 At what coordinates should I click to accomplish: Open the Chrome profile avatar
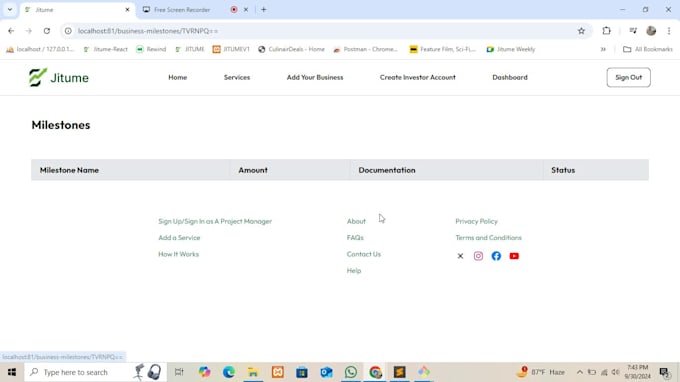pyautogui.click(x=651, y=31)
